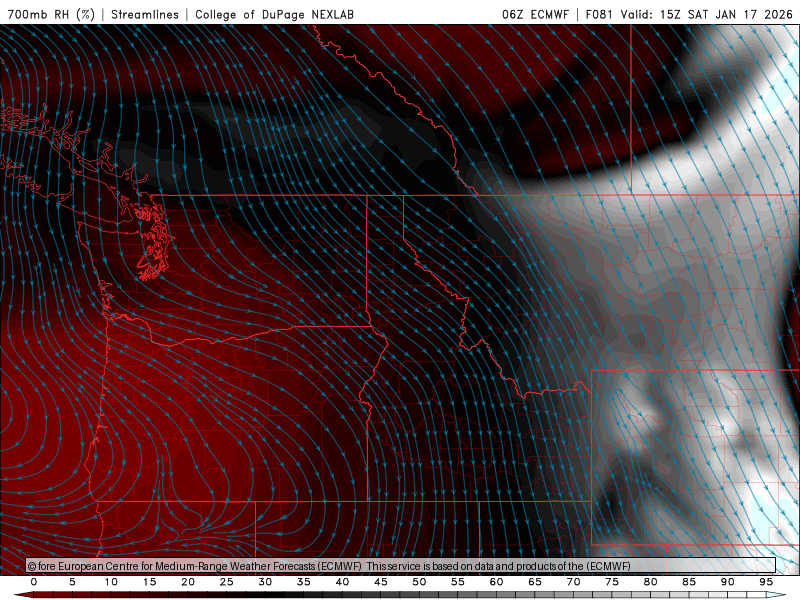Select the "30" label on color scale
This screenshot has width=800, height=600.
click(265, 582)
